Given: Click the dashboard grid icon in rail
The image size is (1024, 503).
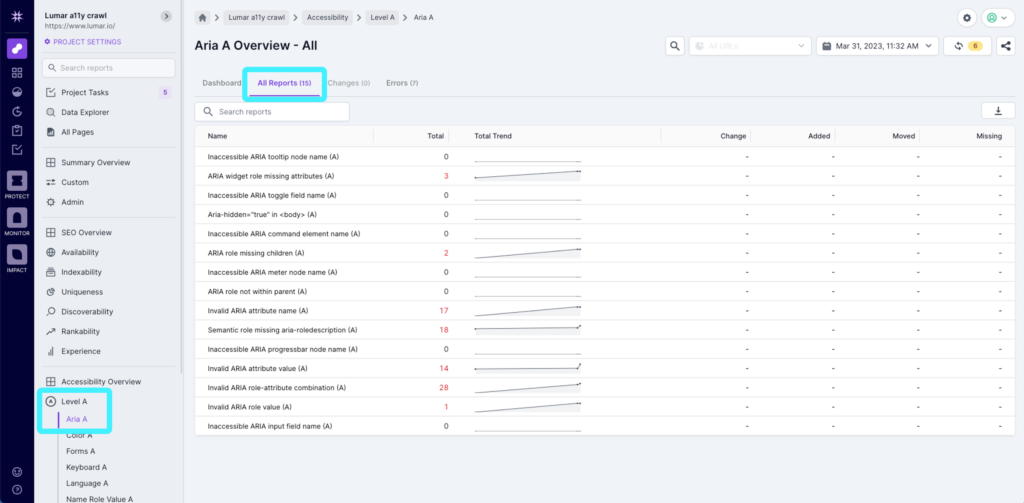Looking at the screenshot, I should [17, 73].
